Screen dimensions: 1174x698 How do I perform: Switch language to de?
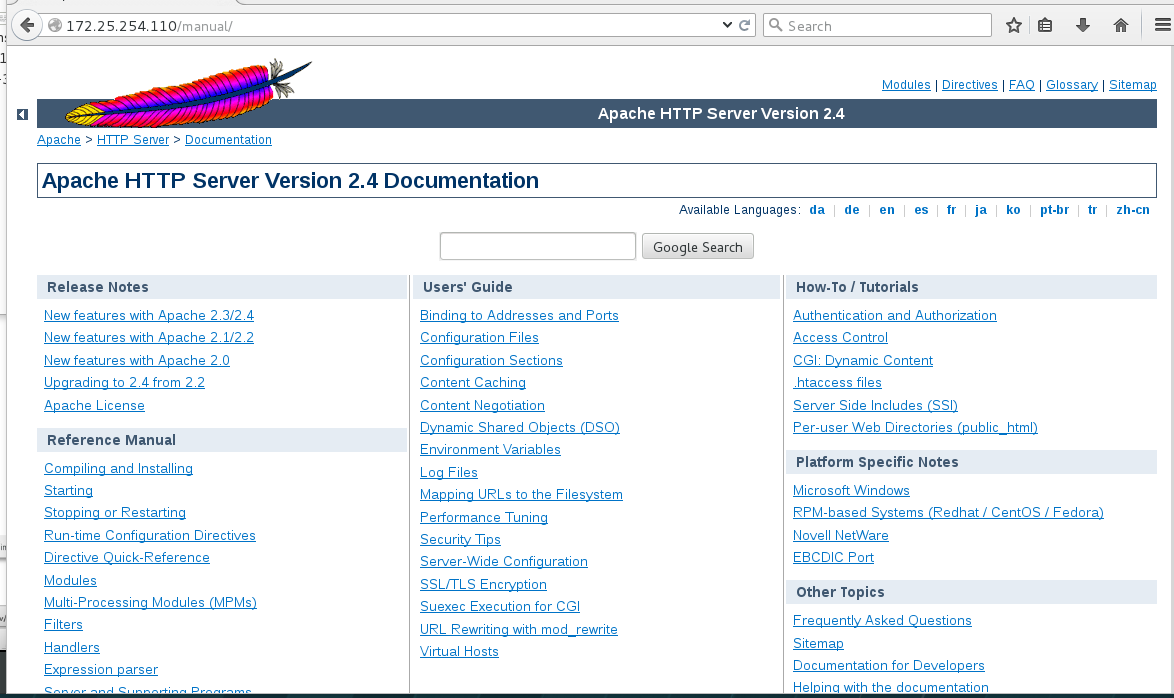[851, 210]
